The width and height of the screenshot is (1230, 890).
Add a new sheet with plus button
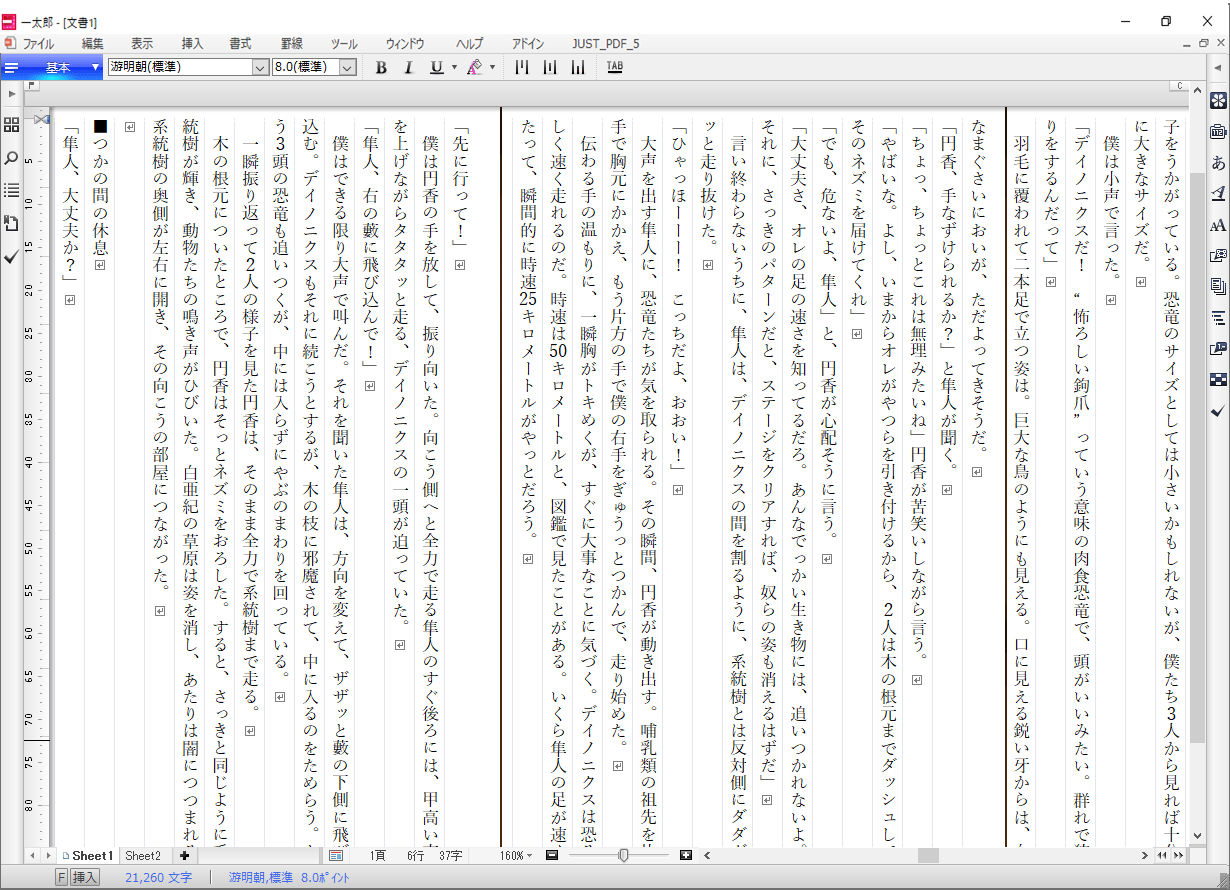(x=184, y=856)
